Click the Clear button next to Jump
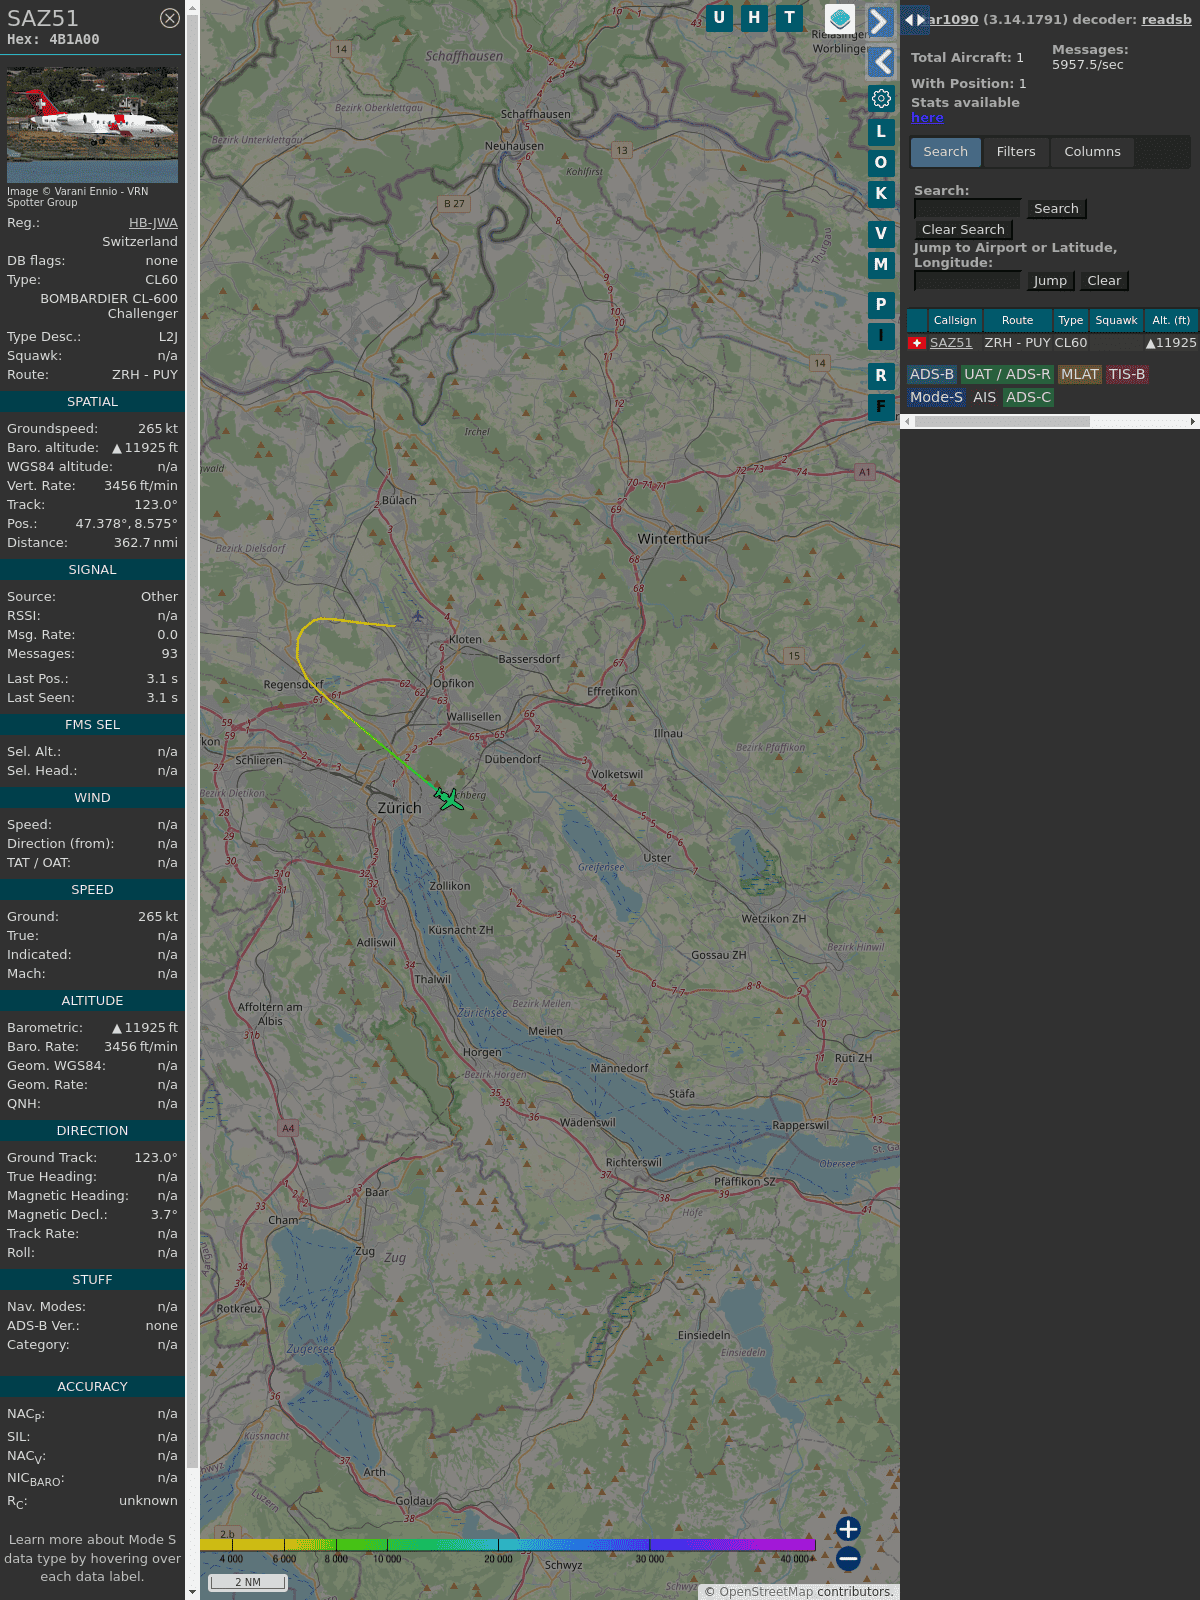 coord(1104,281)
